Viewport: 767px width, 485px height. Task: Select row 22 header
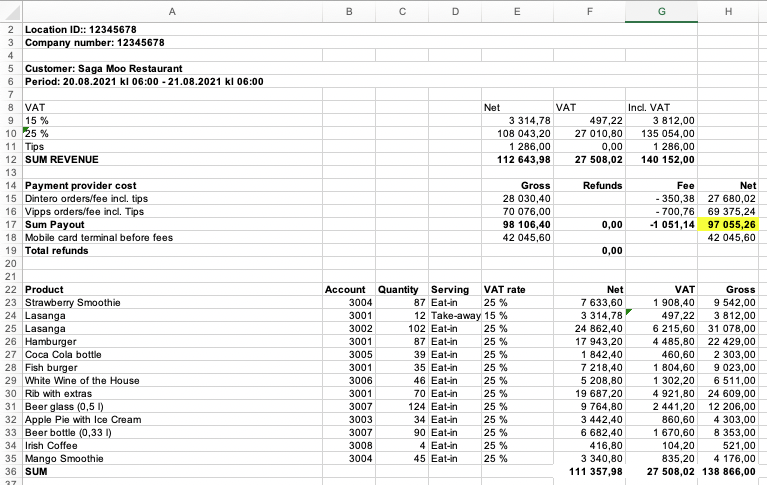[x=10, y=289]
